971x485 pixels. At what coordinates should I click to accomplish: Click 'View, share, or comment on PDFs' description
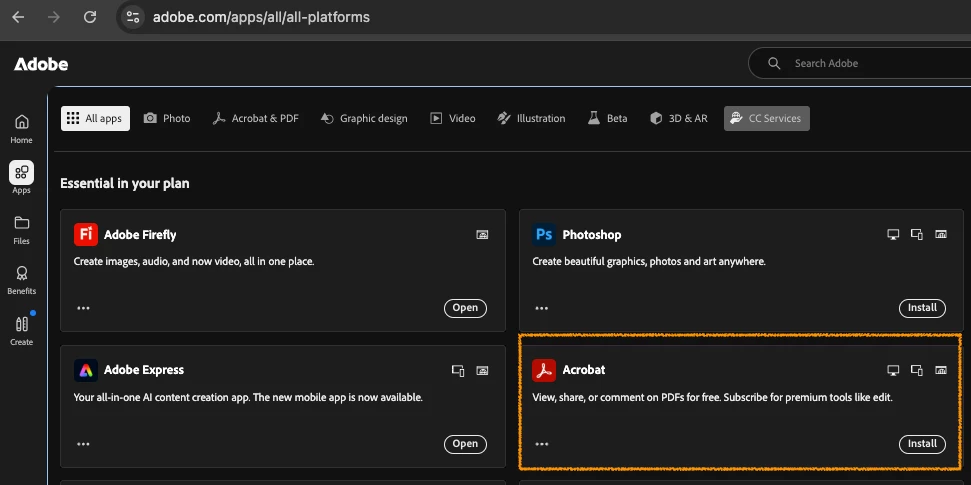point(712,397)
